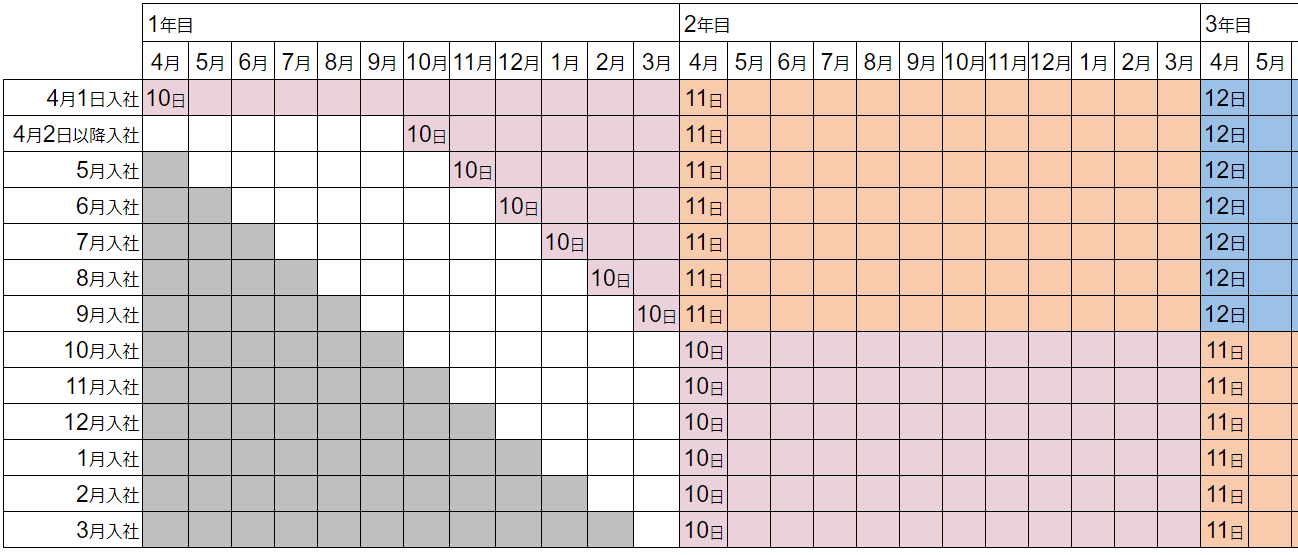Select the 10月 month header under 1年目
1298x555 pixels.
427,62
